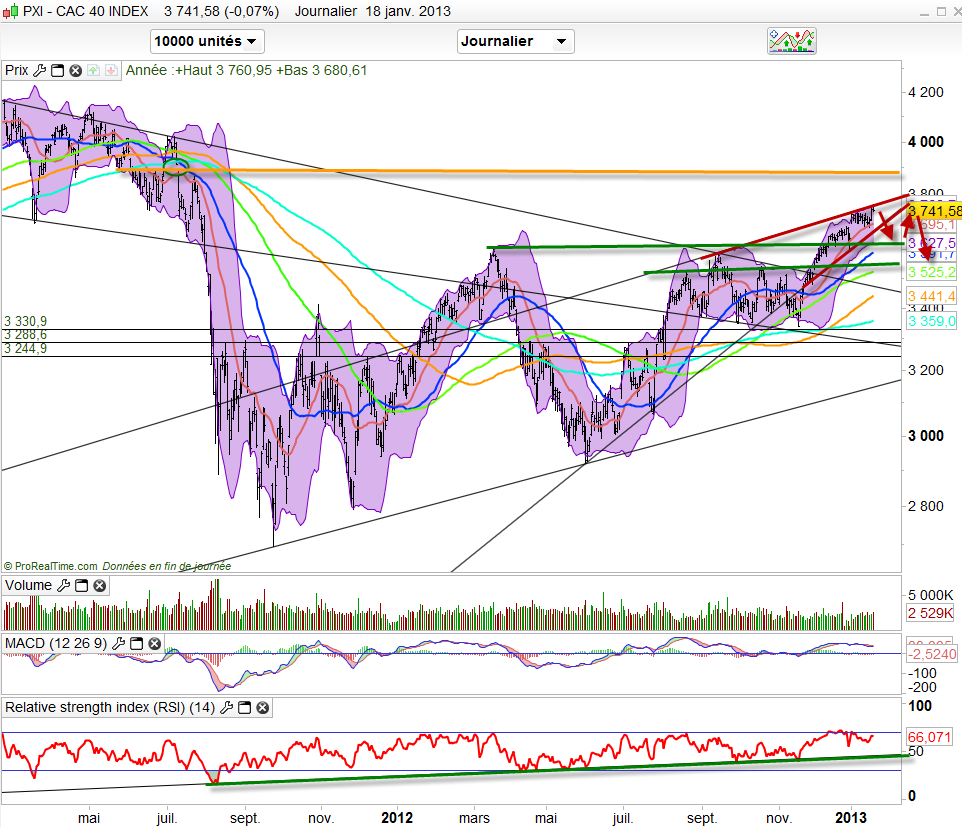Viewport: 962px width, 827px height.
Task: Open Volume indicator wrench settings
Action: pyautogui.click(x=64, y=585)
